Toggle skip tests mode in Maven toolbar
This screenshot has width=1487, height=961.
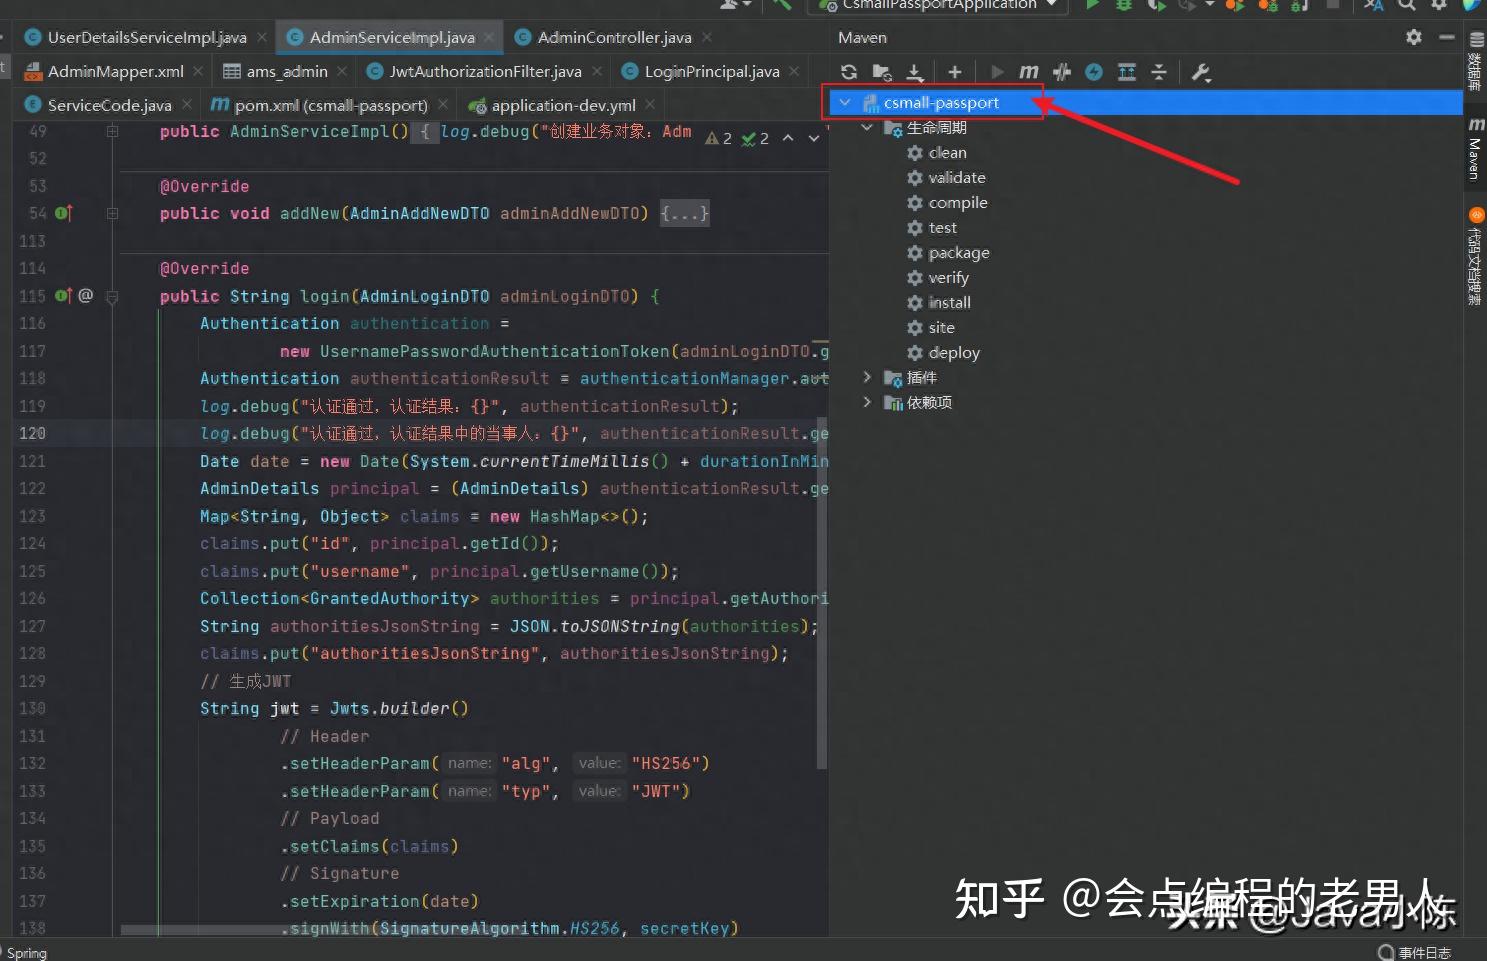coord(1061,71)
